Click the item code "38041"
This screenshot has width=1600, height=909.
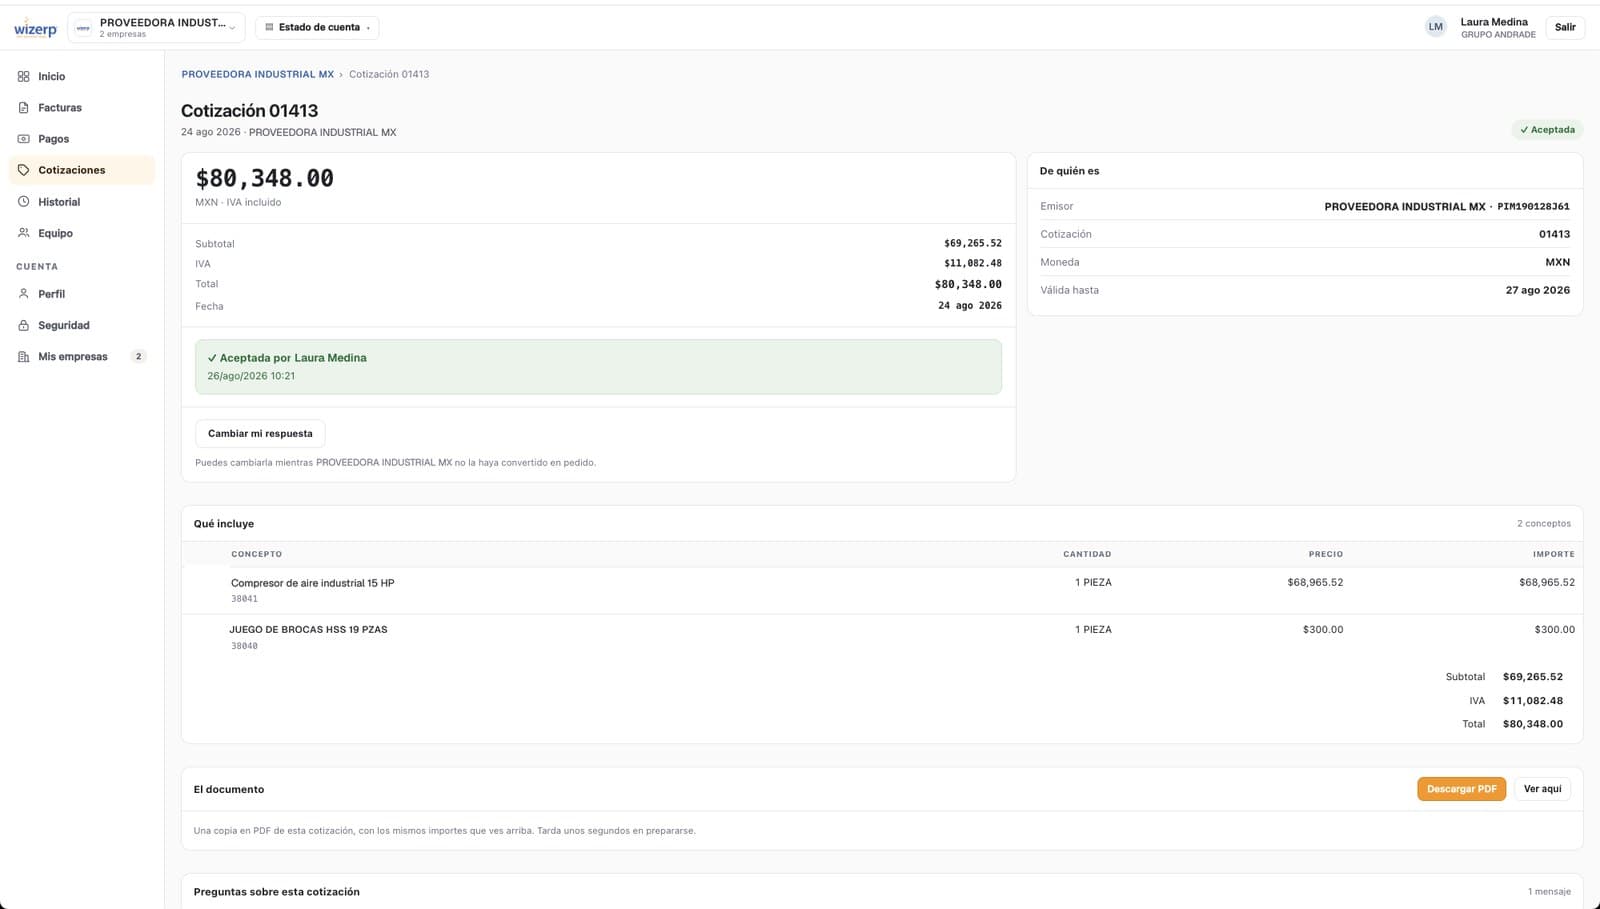[x=244, y=599]
